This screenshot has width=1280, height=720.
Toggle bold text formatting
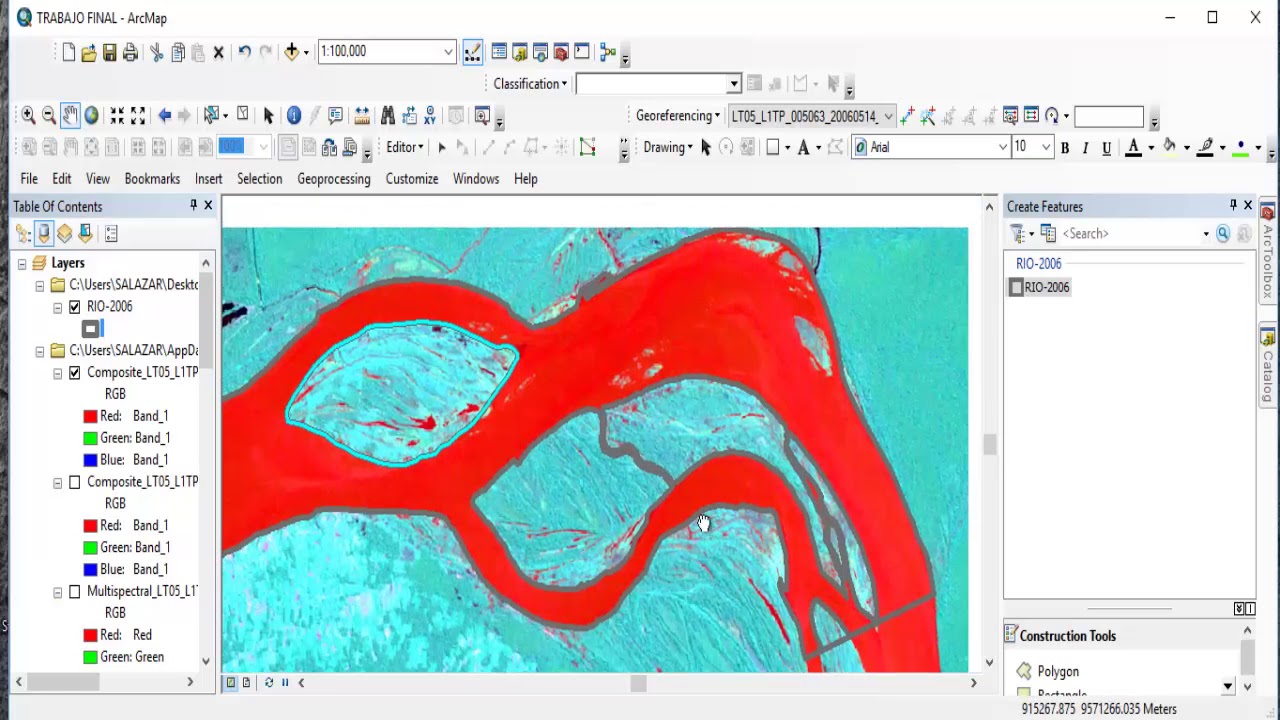point(1065,148)
